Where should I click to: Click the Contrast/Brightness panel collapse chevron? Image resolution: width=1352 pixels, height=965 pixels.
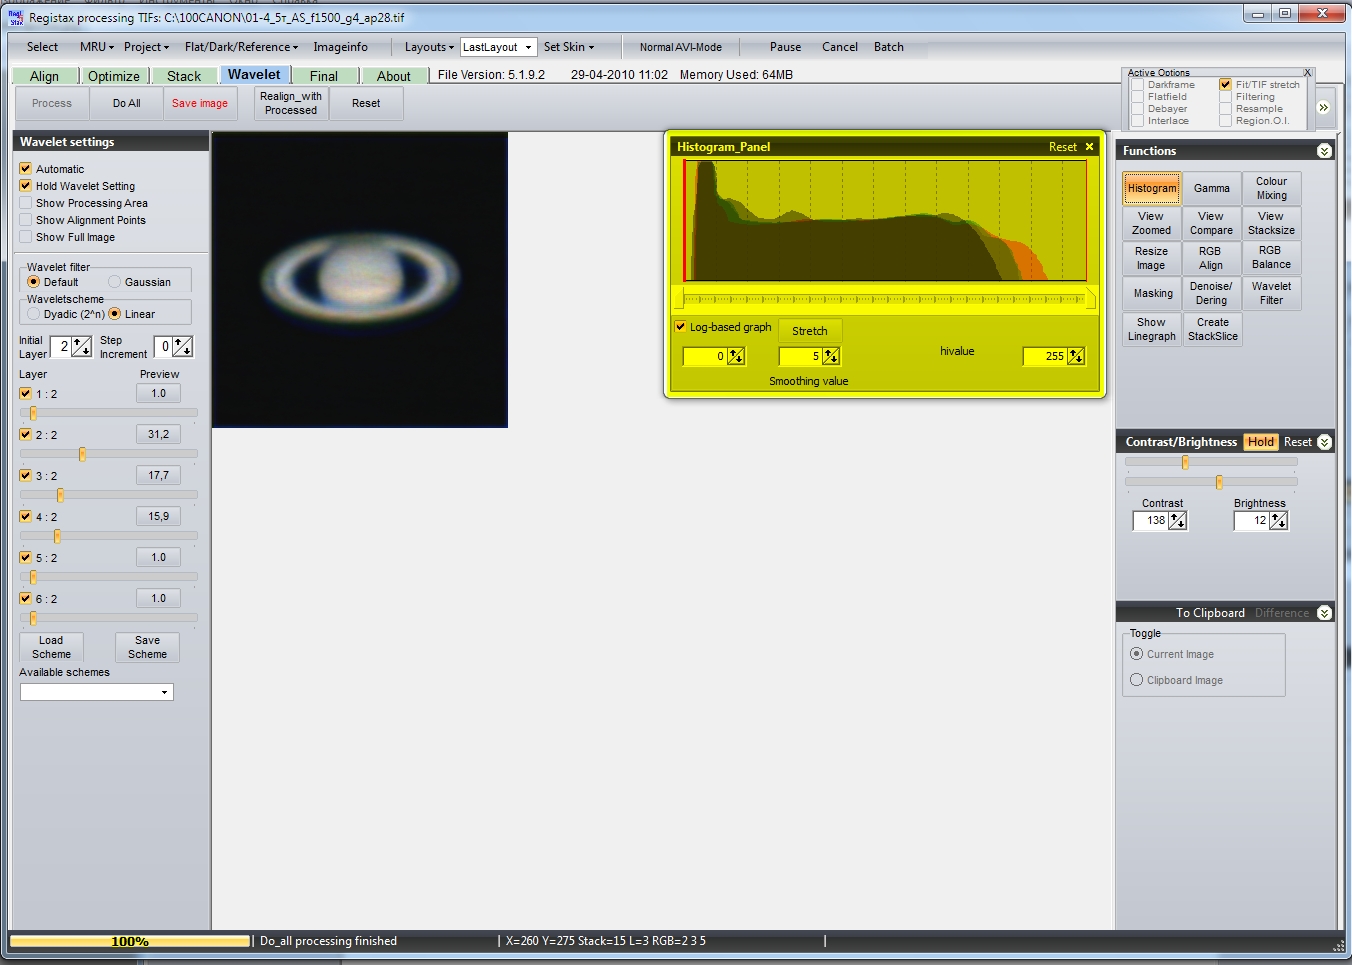pos(1324,442)
